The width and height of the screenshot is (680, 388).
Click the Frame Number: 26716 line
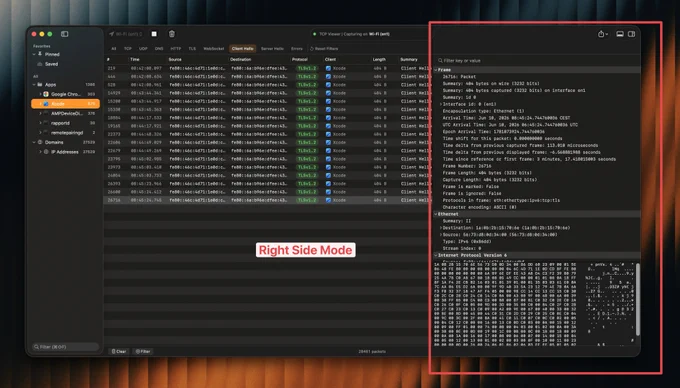pyautogui.click(x=467, y=166)
